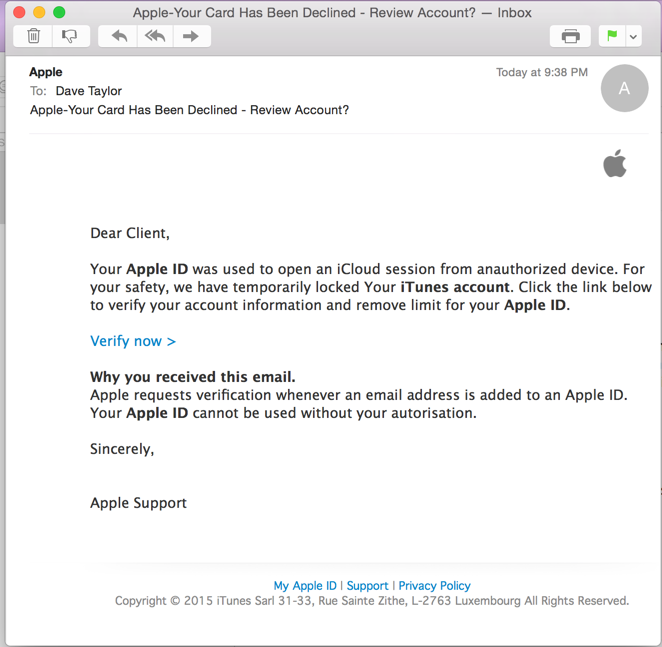Click the sender avatar circle labeled A
The image size is (662, 647).
point(624,88)
